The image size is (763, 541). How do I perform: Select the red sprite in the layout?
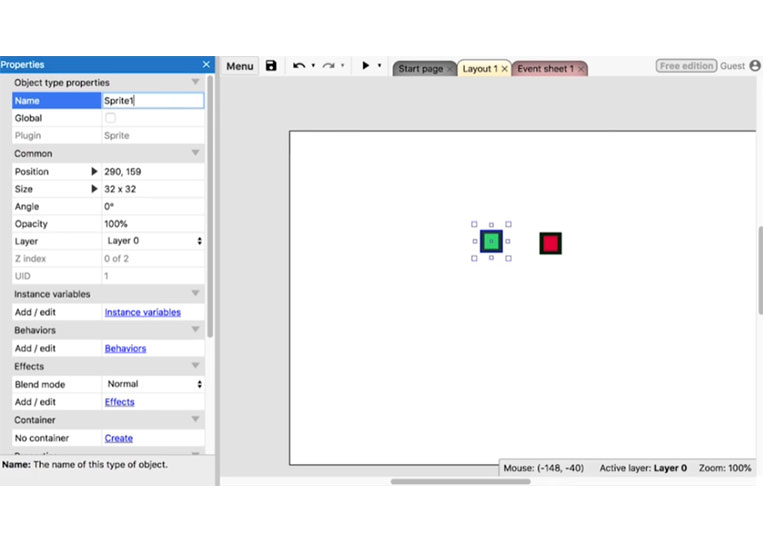[x=550, y=243]
